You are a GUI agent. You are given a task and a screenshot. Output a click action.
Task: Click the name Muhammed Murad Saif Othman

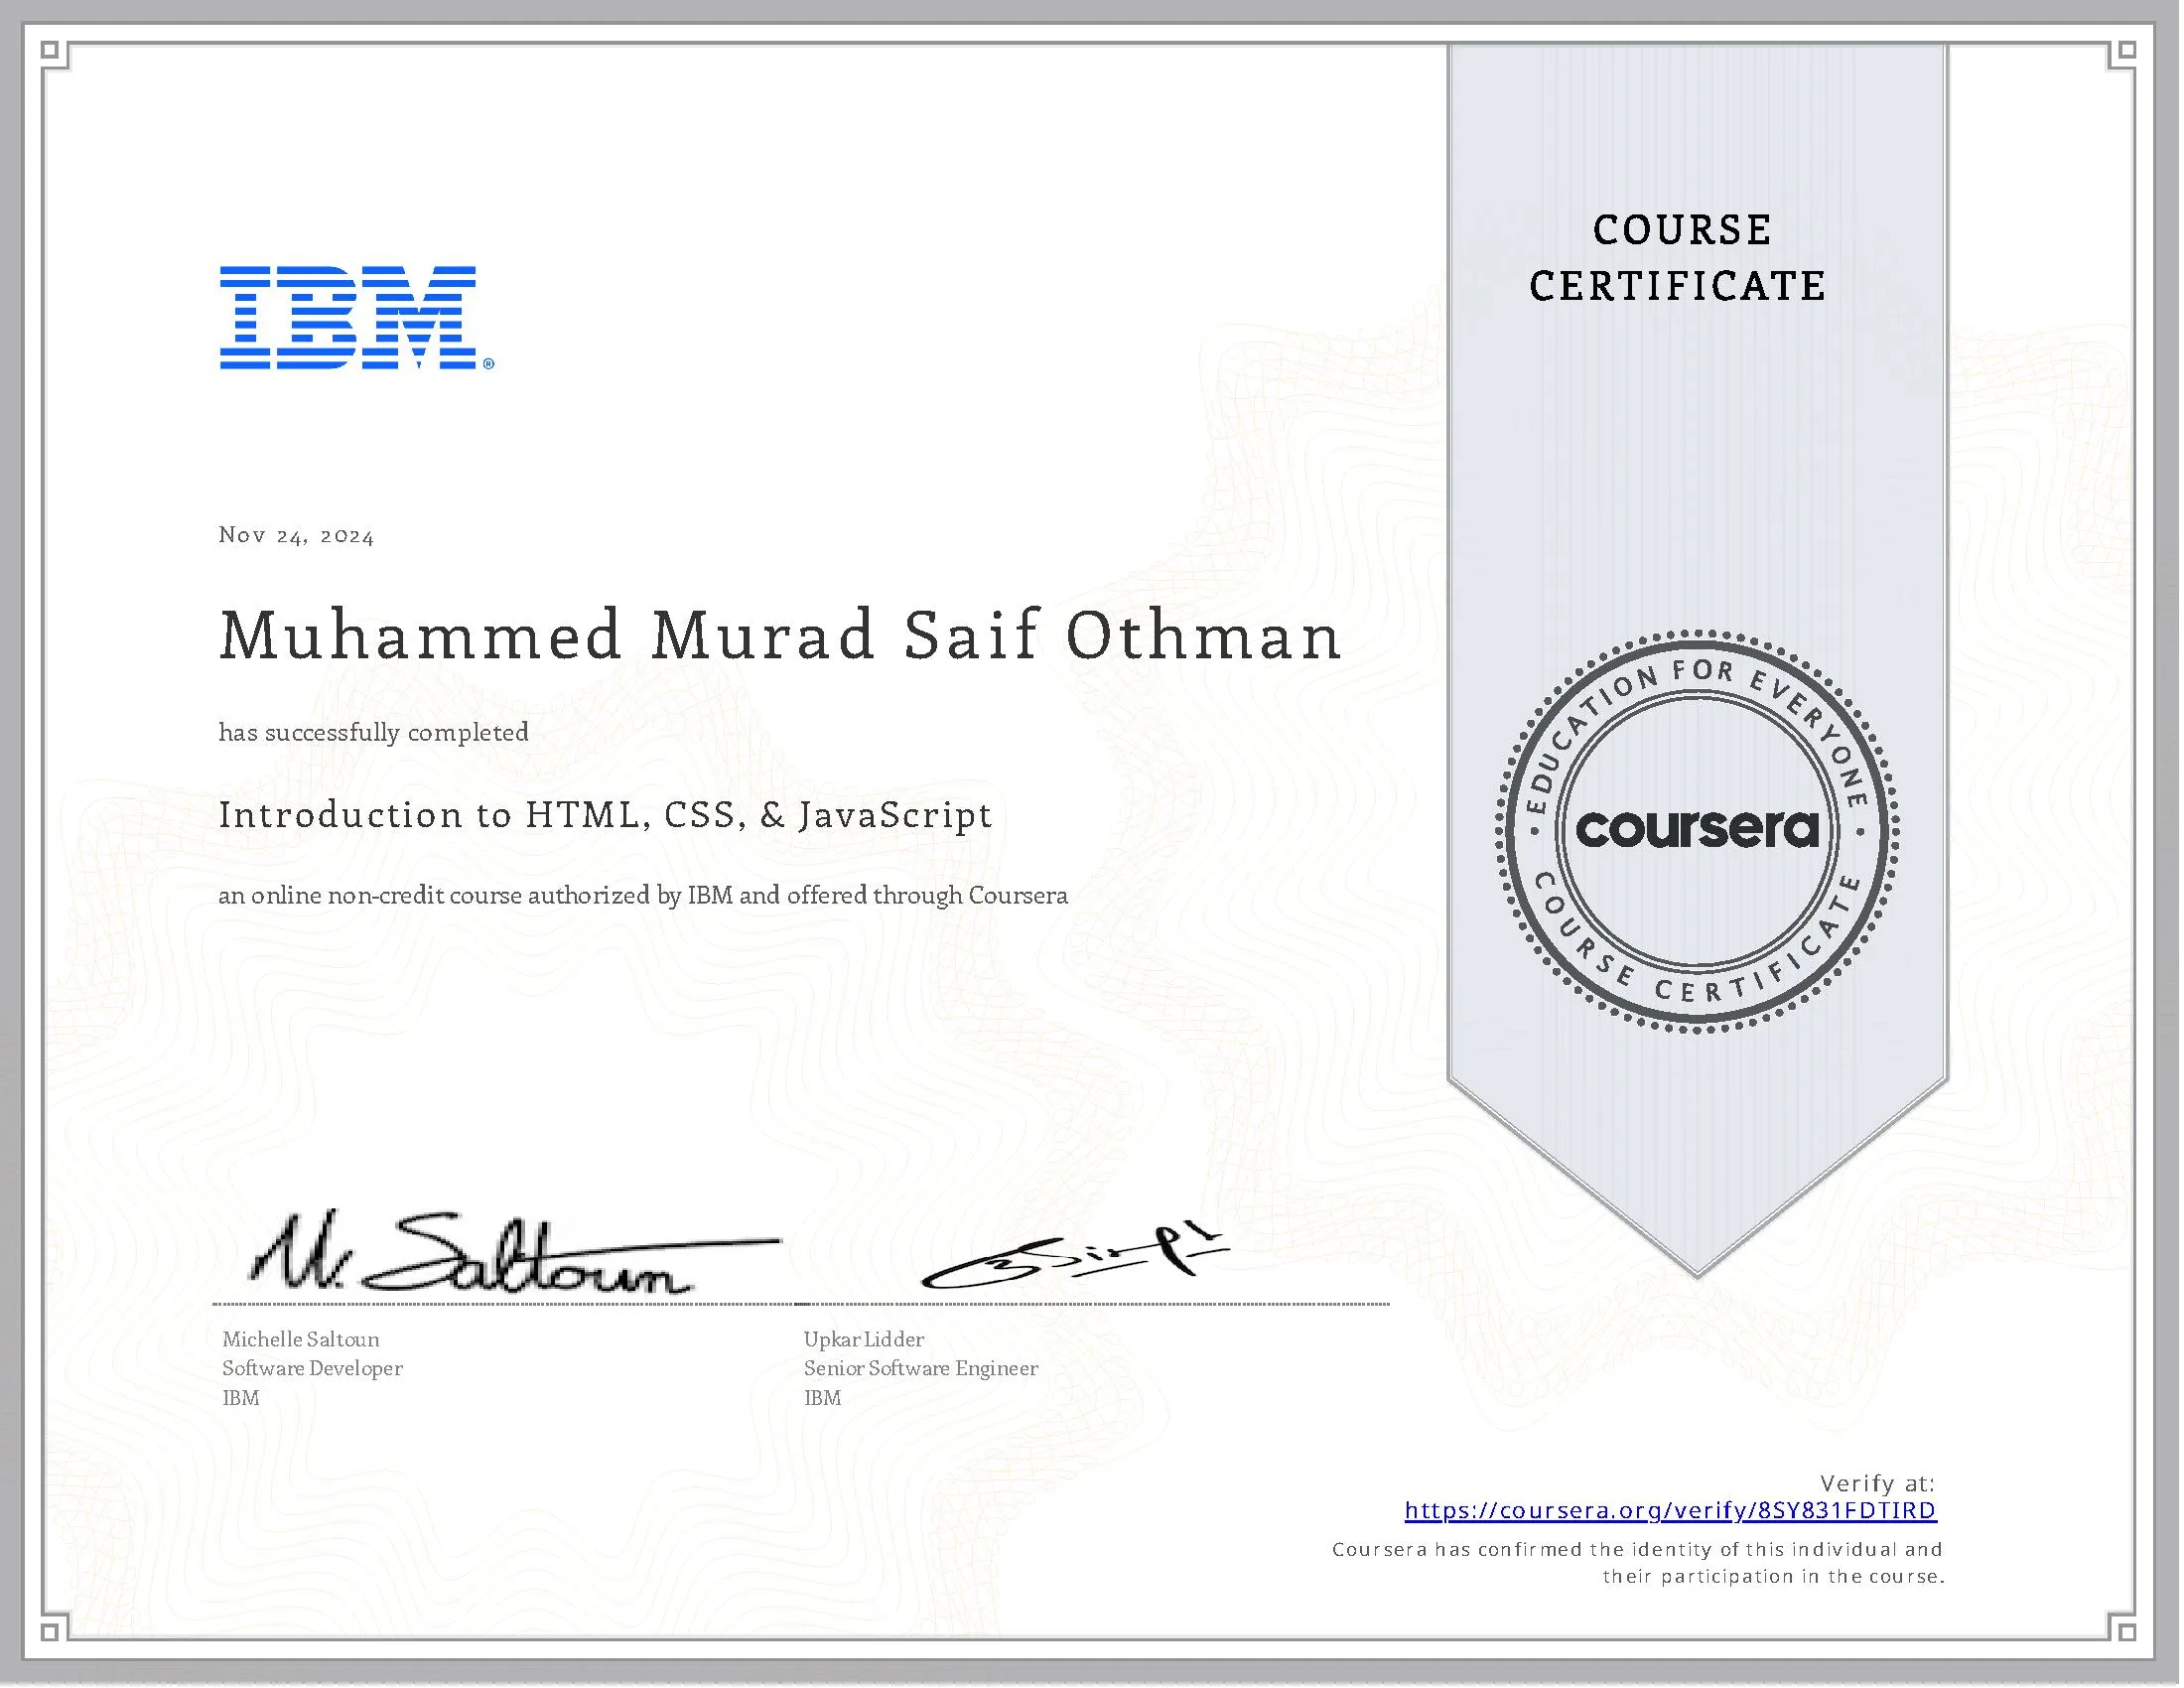[780, 636]
